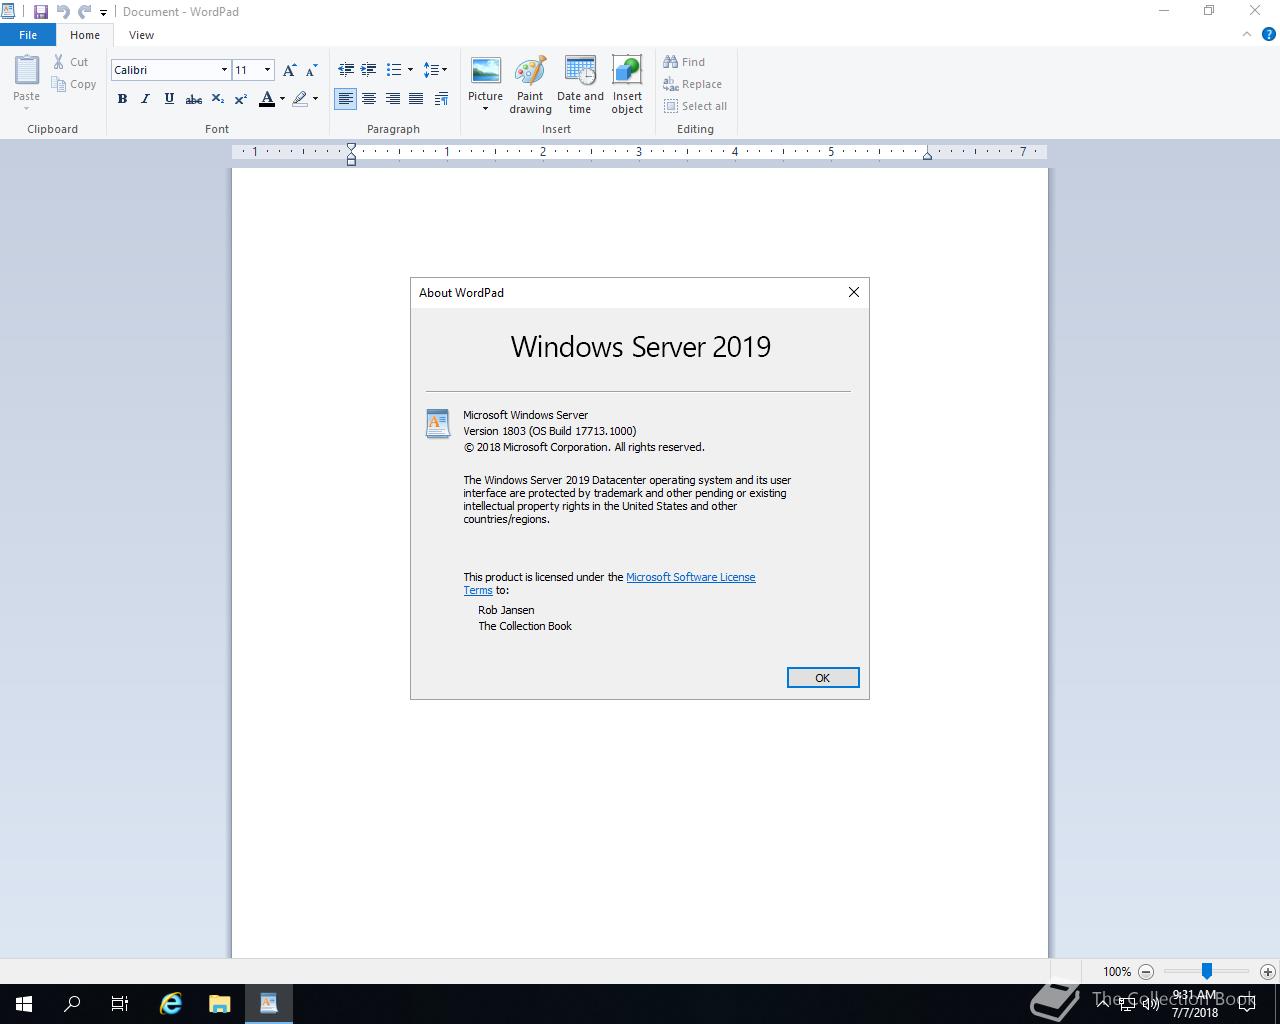
Task: Open the highlight color dropdown arrow
Action: click(x=315, y=99)
